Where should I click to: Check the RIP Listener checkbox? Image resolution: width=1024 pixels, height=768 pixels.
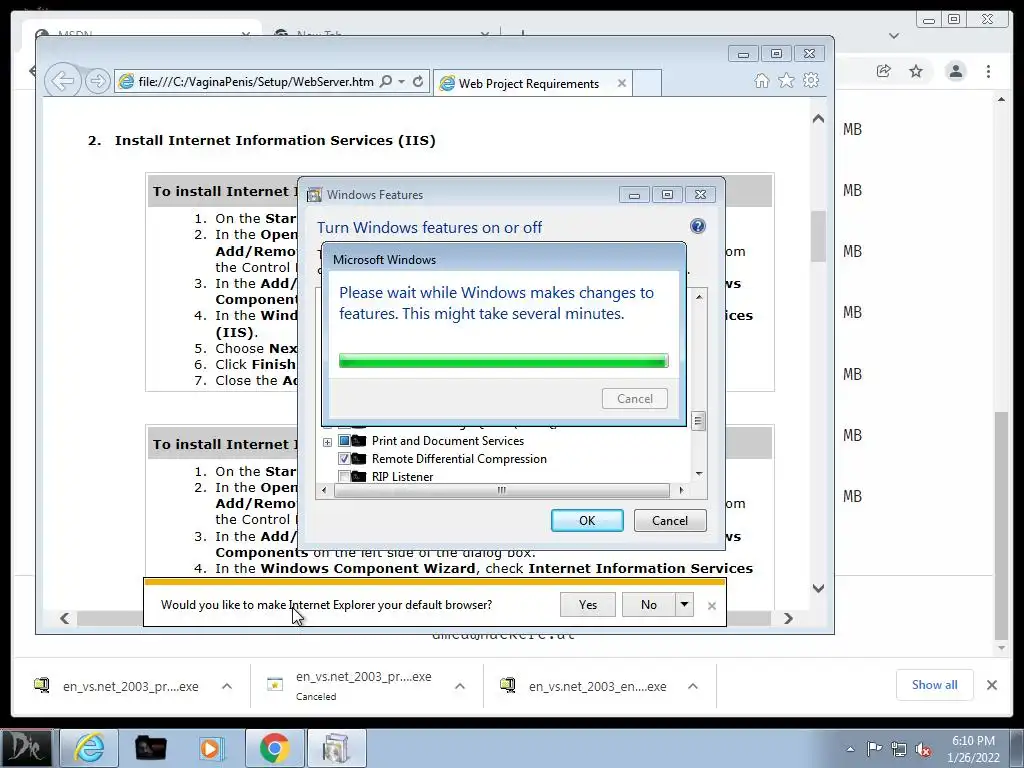coord(344,476)
